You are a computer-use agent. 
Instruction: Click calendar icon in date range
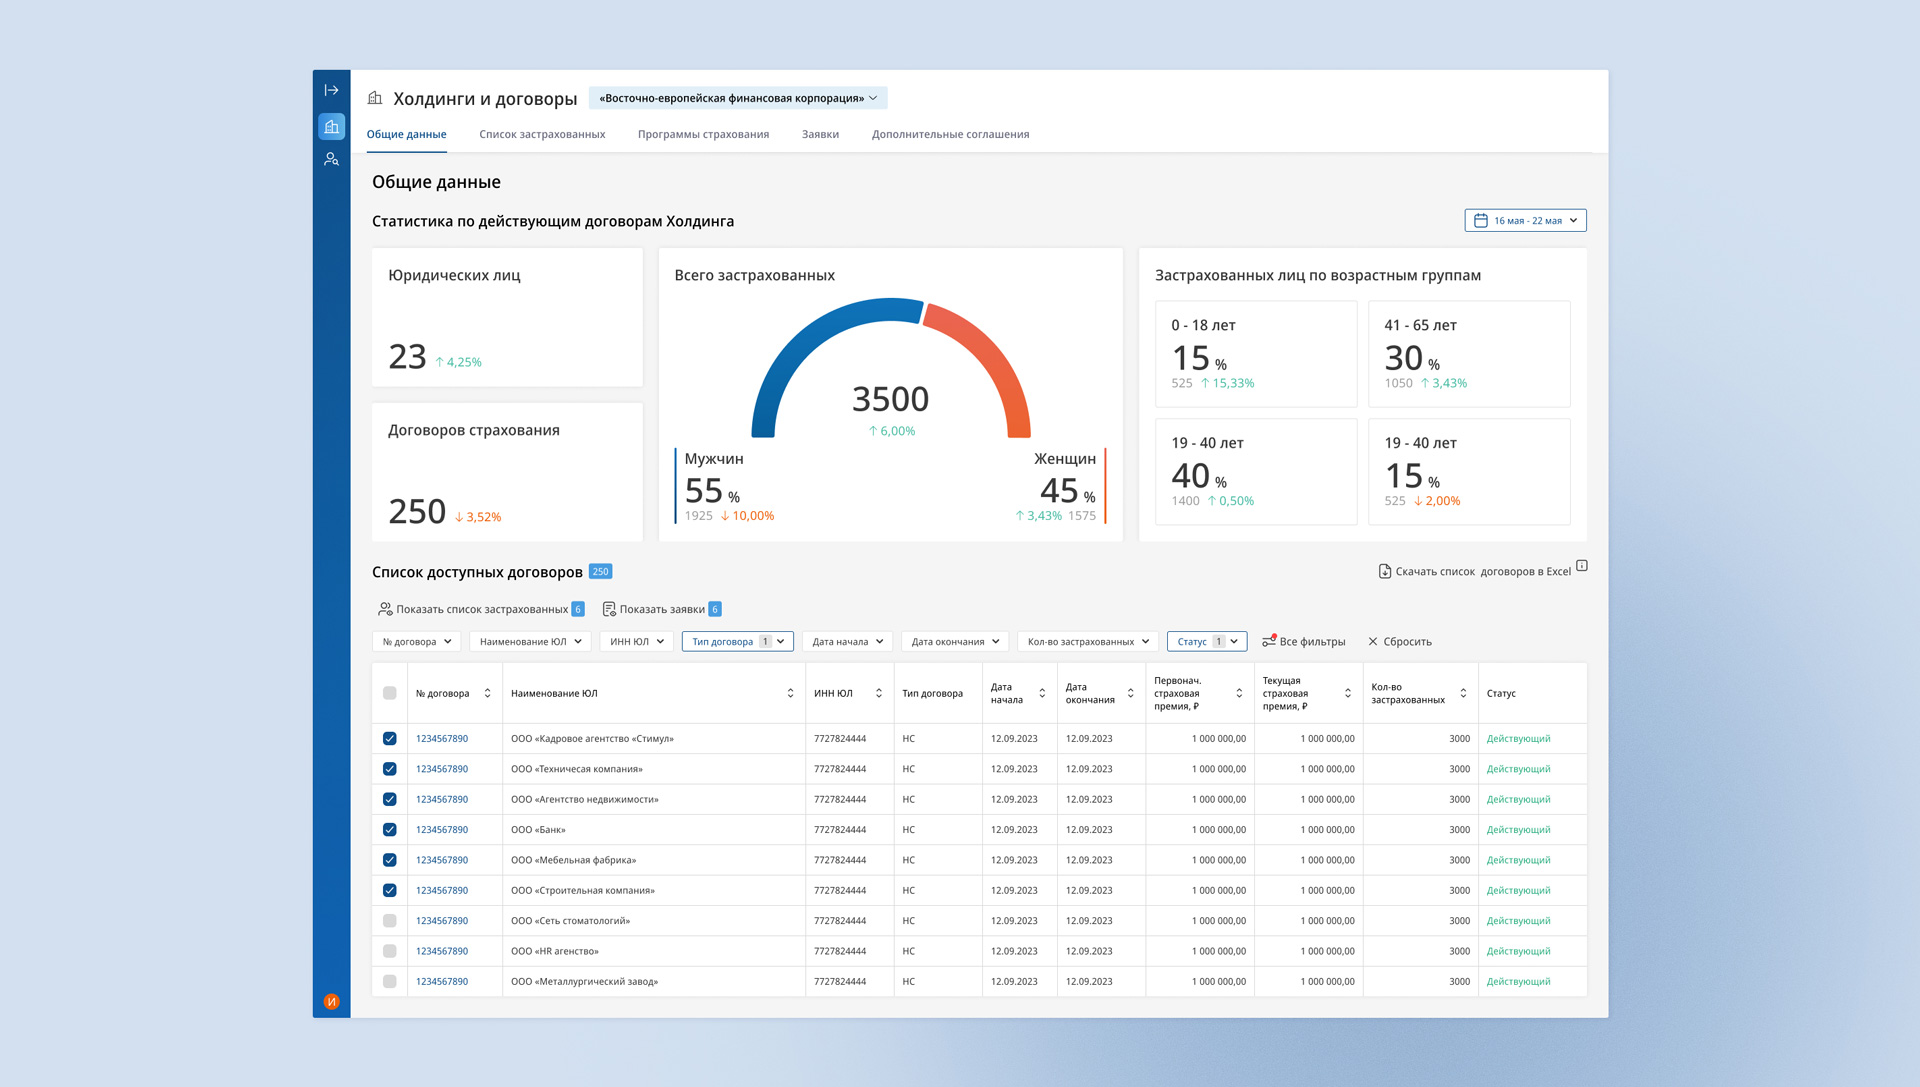pyautogui.click(x=1480, y=220)
